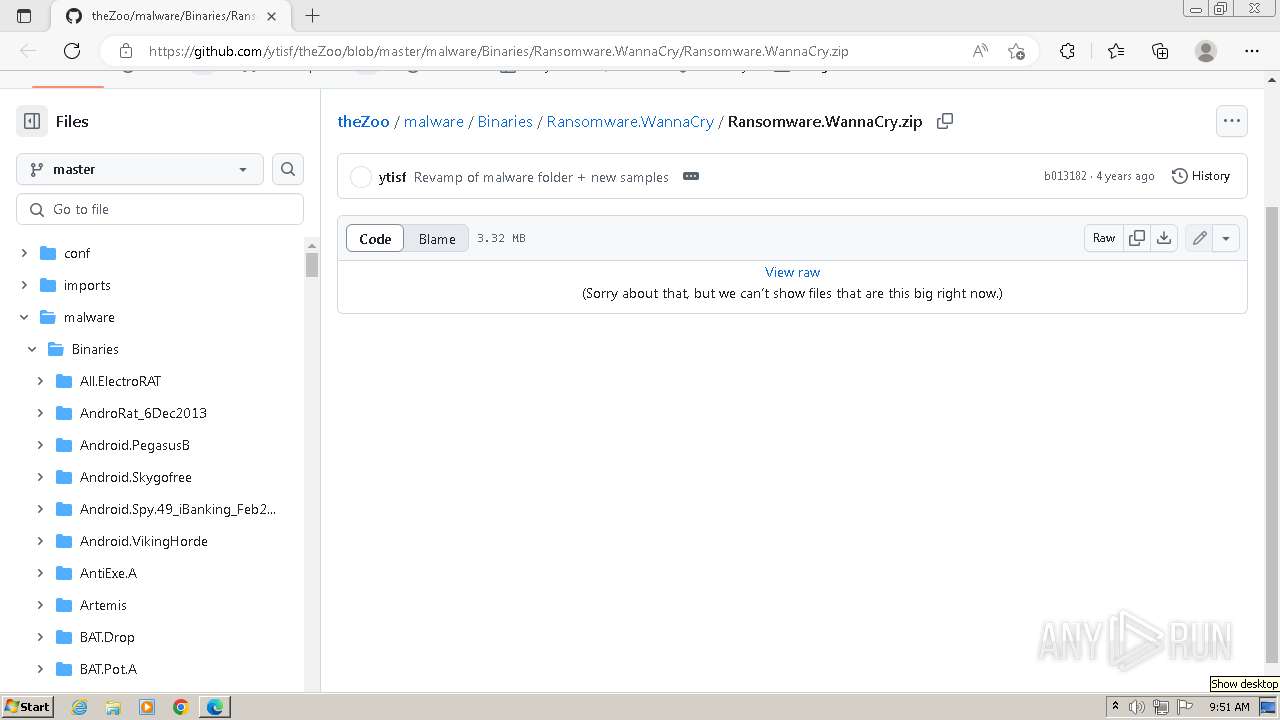Close the theZoo GitHub tab
Screen dimensions: 1280x720
coord(271,16)
